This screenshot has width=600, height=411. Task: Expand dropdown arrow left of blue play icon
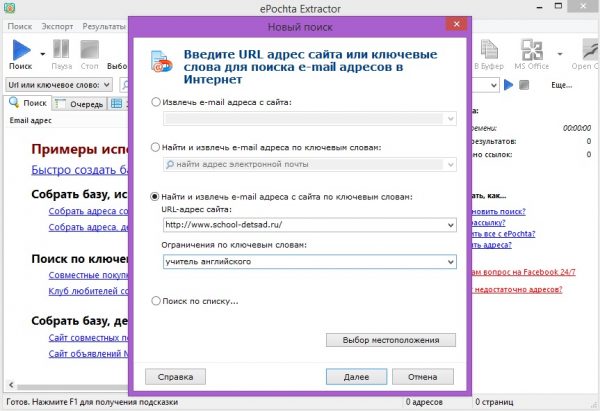(494, 85)
